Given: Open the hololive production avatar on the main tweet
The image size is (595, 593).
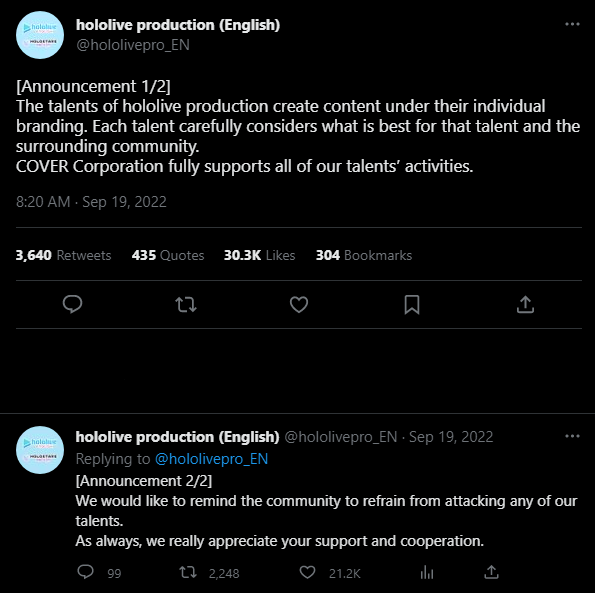Looking at the screenshot, I should [x=40, y=35].
